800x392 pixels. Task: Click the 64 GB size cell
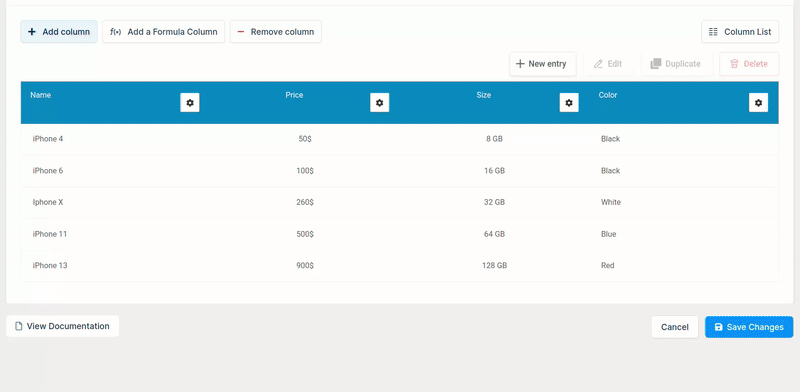coord(494,234)
